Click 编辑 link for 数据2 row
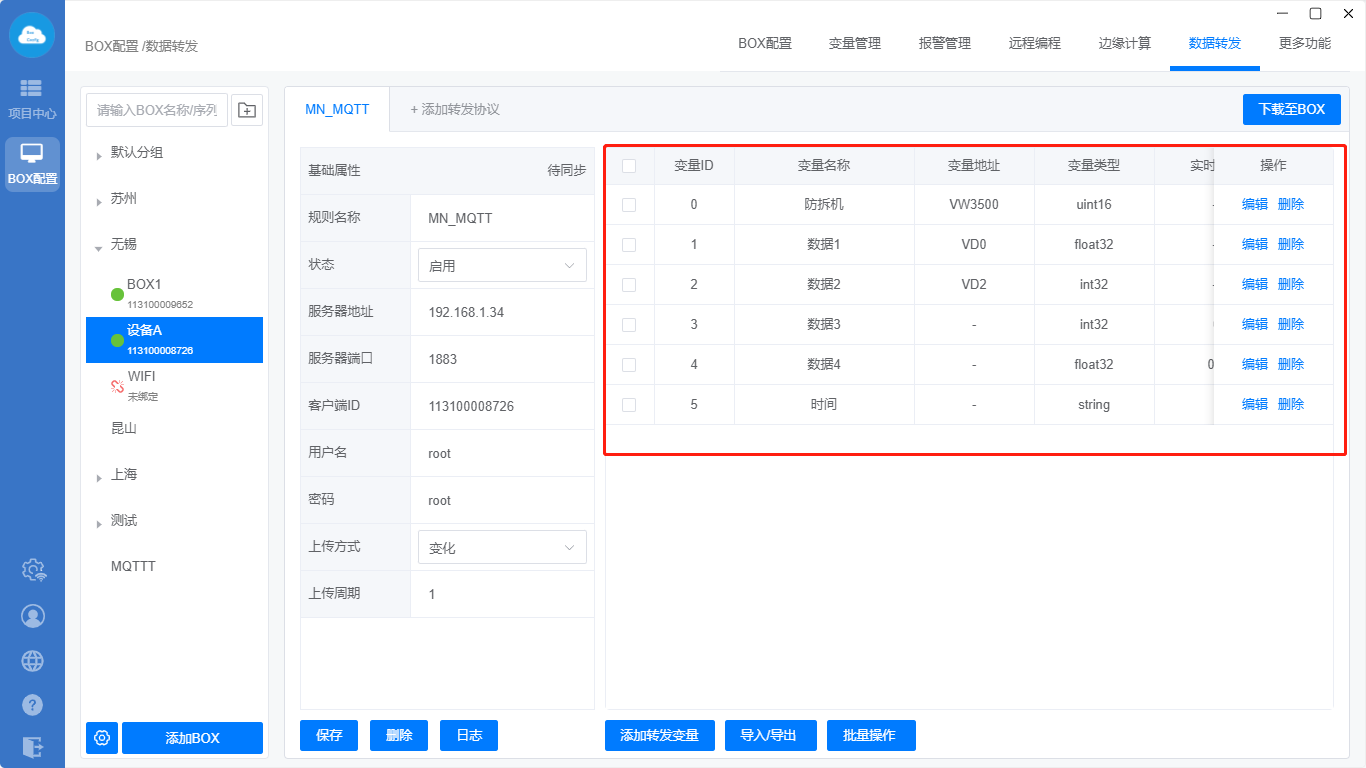This screenshot has width=1366, height=768. coord(1254,284)
